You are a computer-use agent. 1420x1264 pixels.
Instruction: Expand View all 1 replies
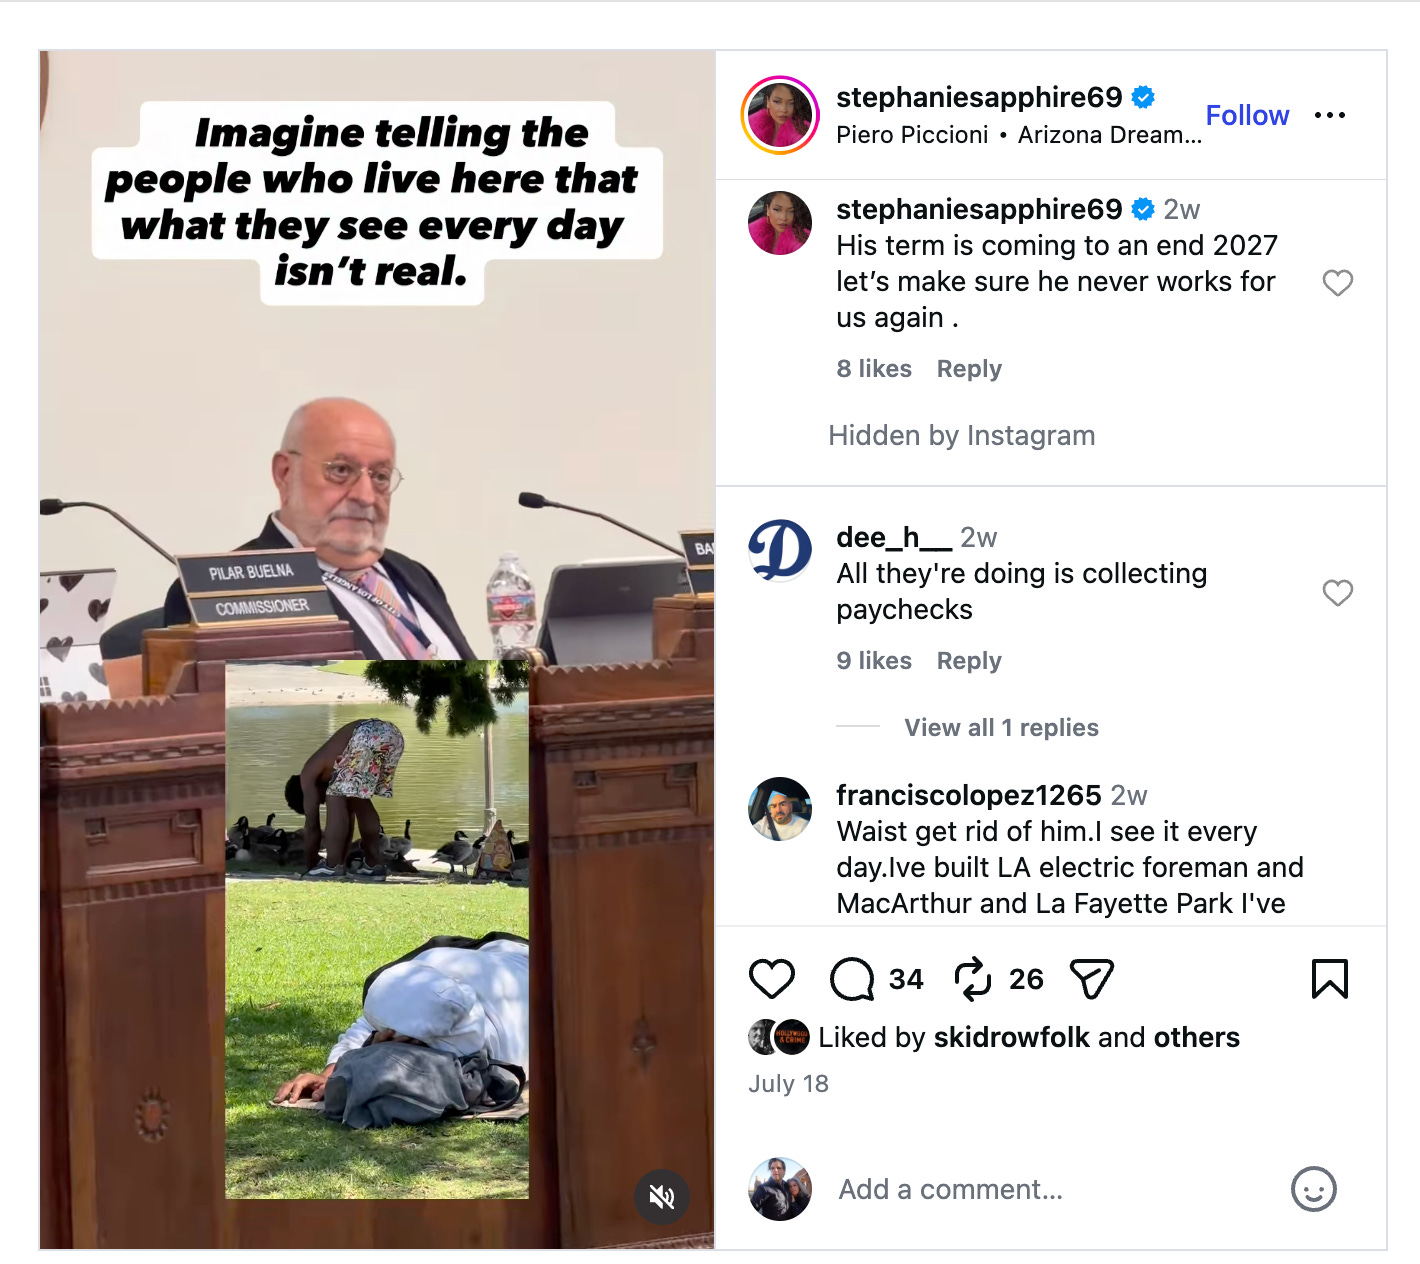tap(1001, 727)
